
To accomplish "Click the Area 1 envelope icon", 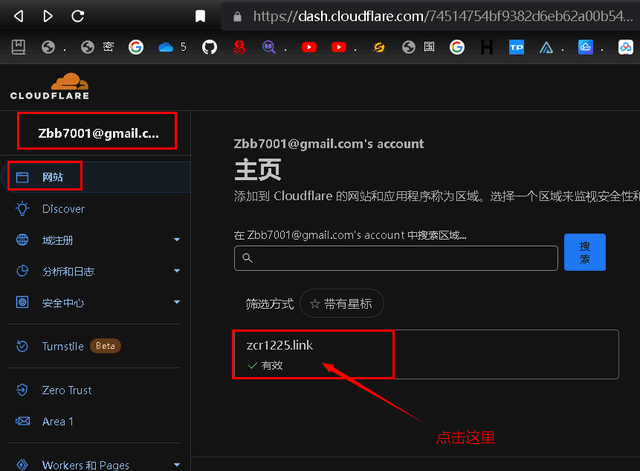I will 22,421.
